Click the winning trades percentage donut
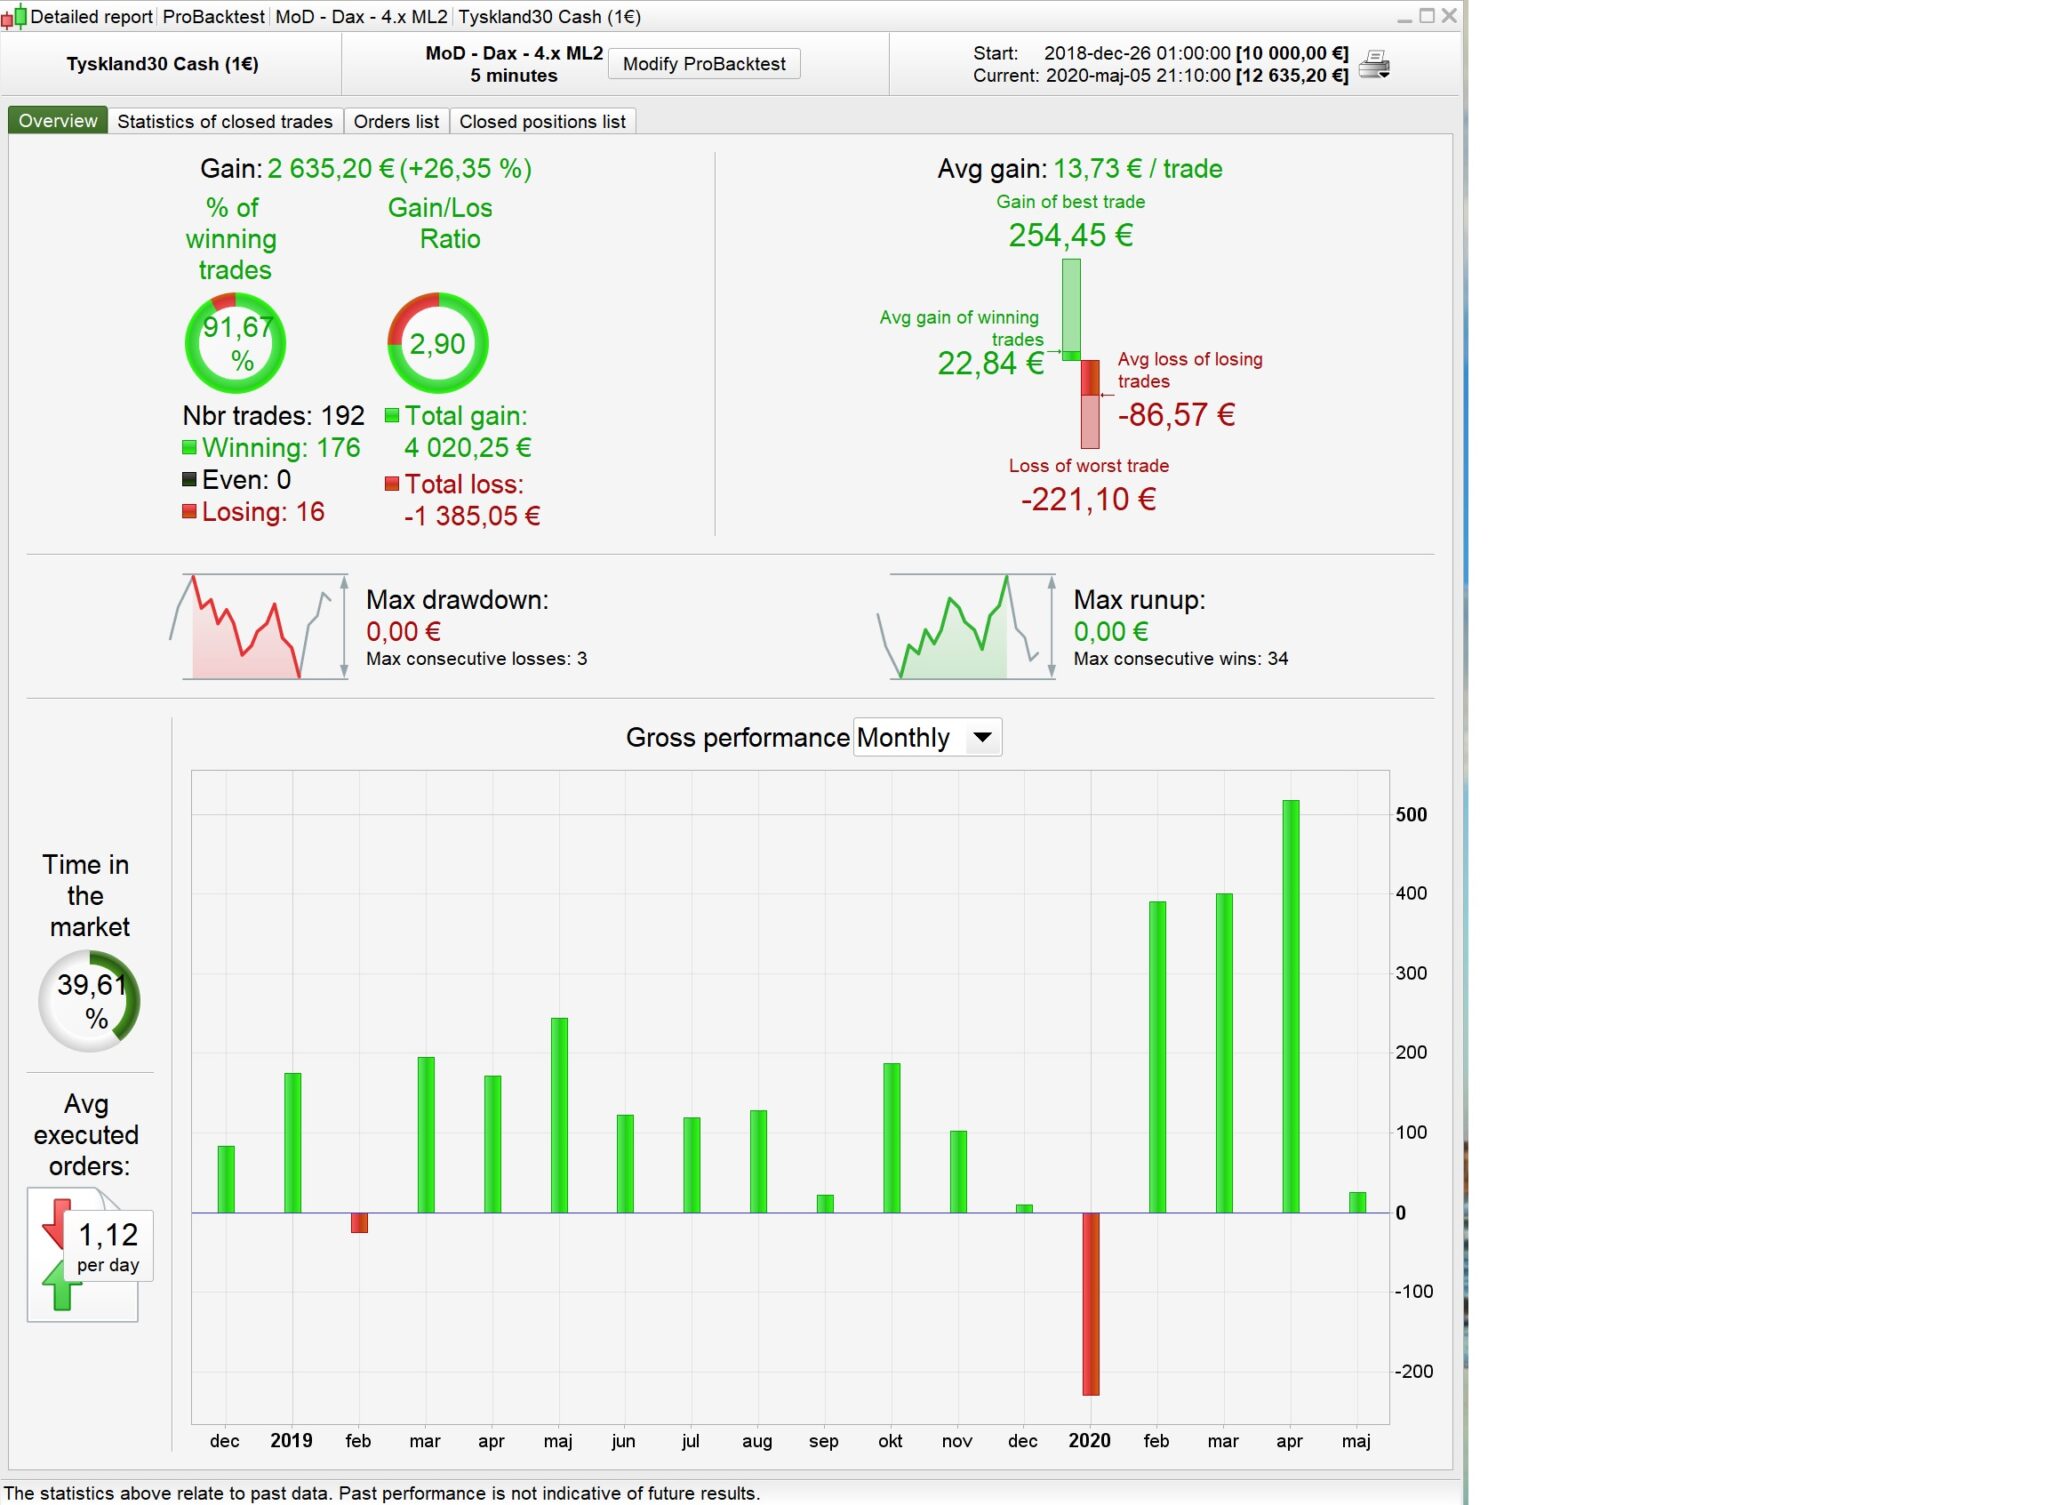 pos(236,343)
